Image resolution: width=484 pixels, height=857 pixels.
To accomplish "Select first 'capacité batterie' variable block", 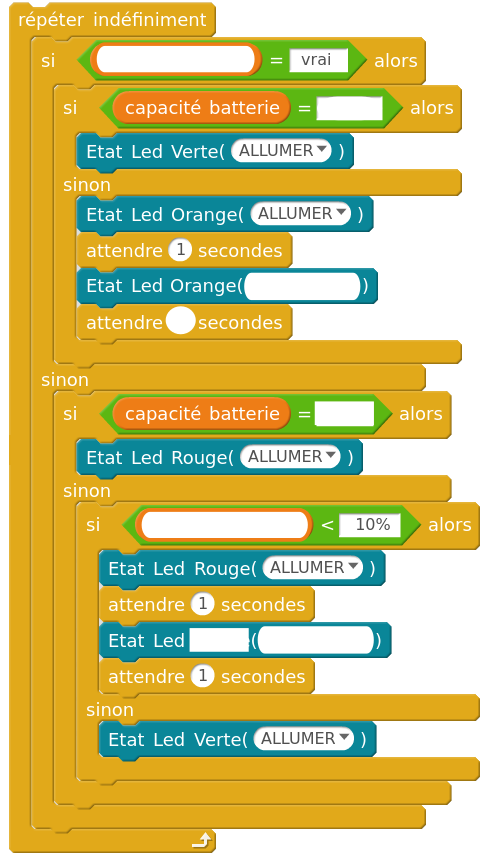I will (202, 108).
